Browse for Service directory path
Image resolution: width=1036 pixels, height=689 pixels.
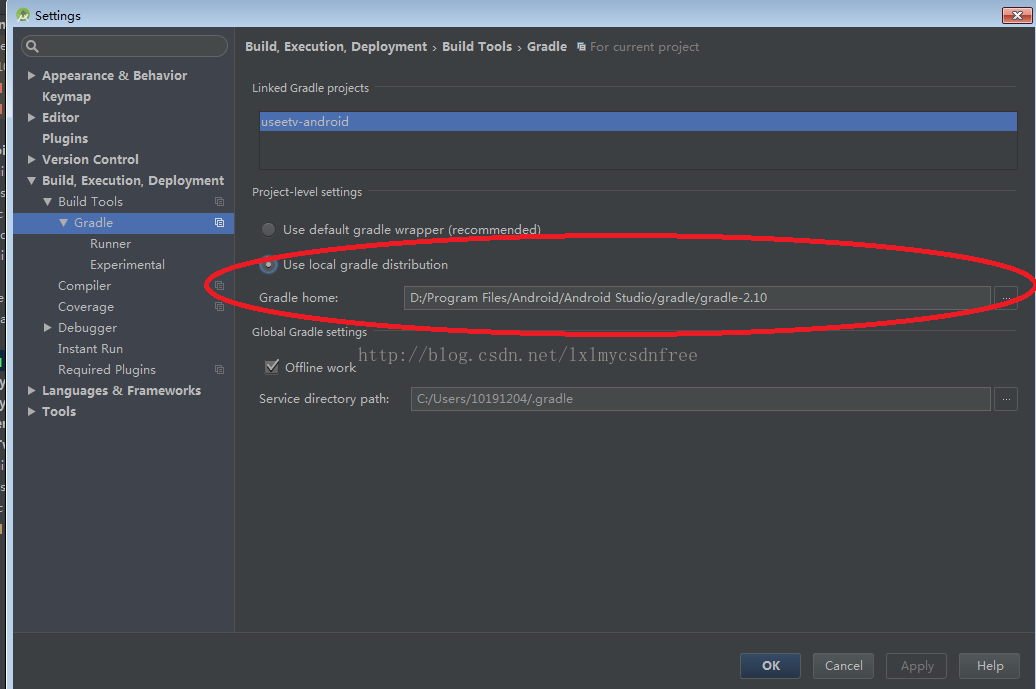(x=1006, y=399)
